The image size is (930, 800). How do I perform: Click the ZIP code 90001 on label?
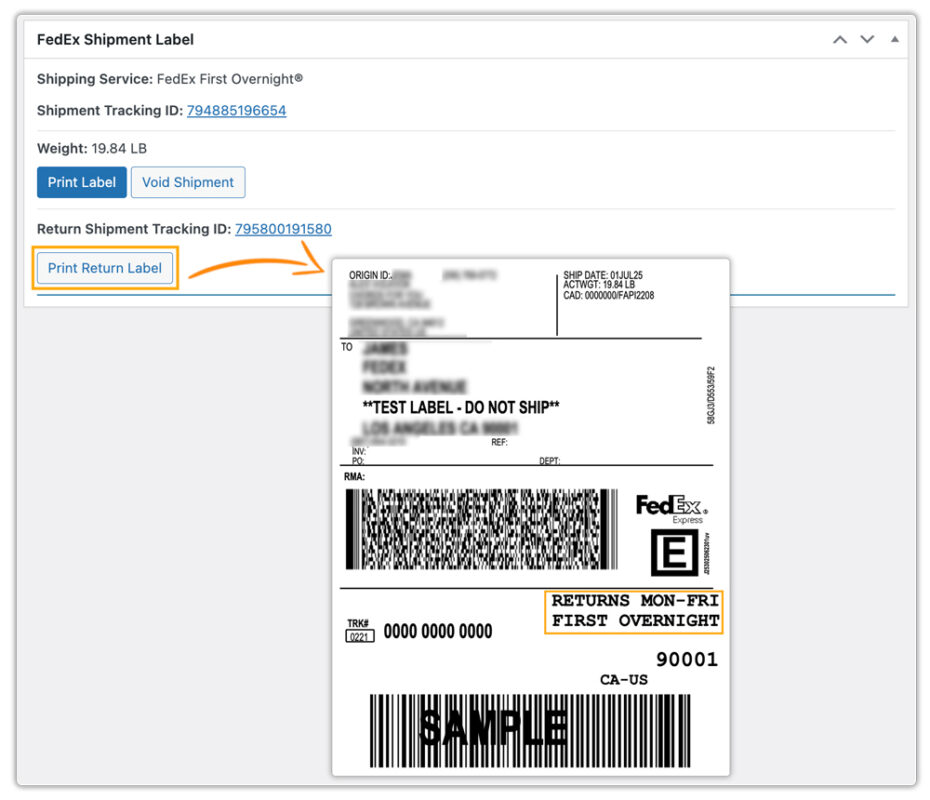coord(686,659)
